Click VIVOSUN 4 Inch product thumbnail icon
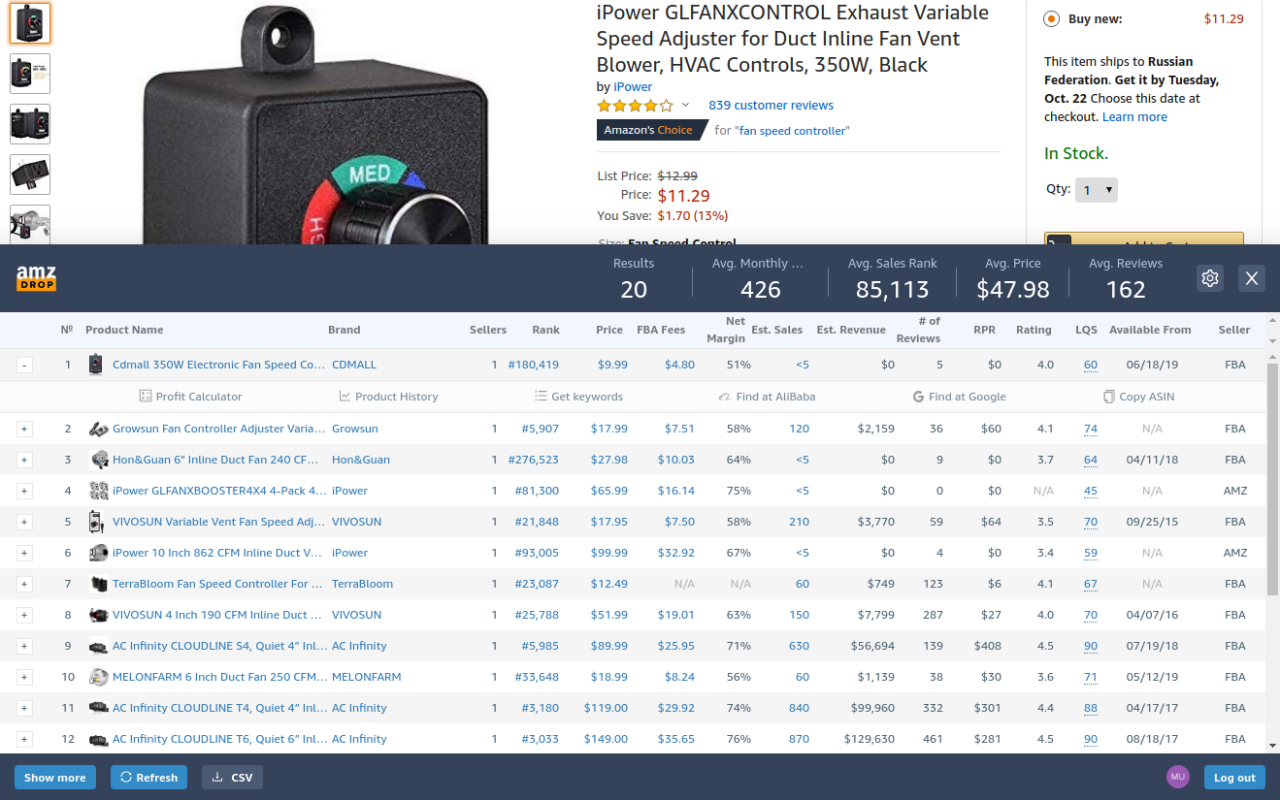 98,615
